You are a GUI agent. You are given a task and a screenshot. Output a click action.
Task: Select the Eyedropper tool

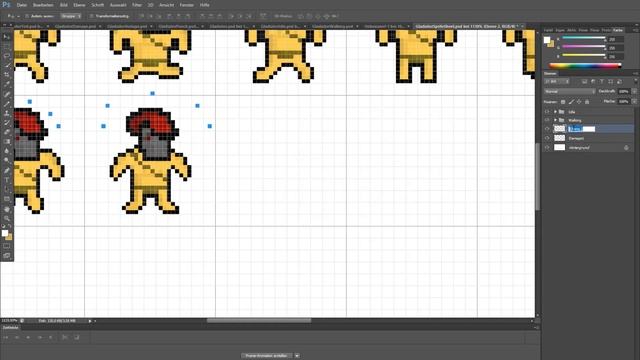click(x=7, y=84)
